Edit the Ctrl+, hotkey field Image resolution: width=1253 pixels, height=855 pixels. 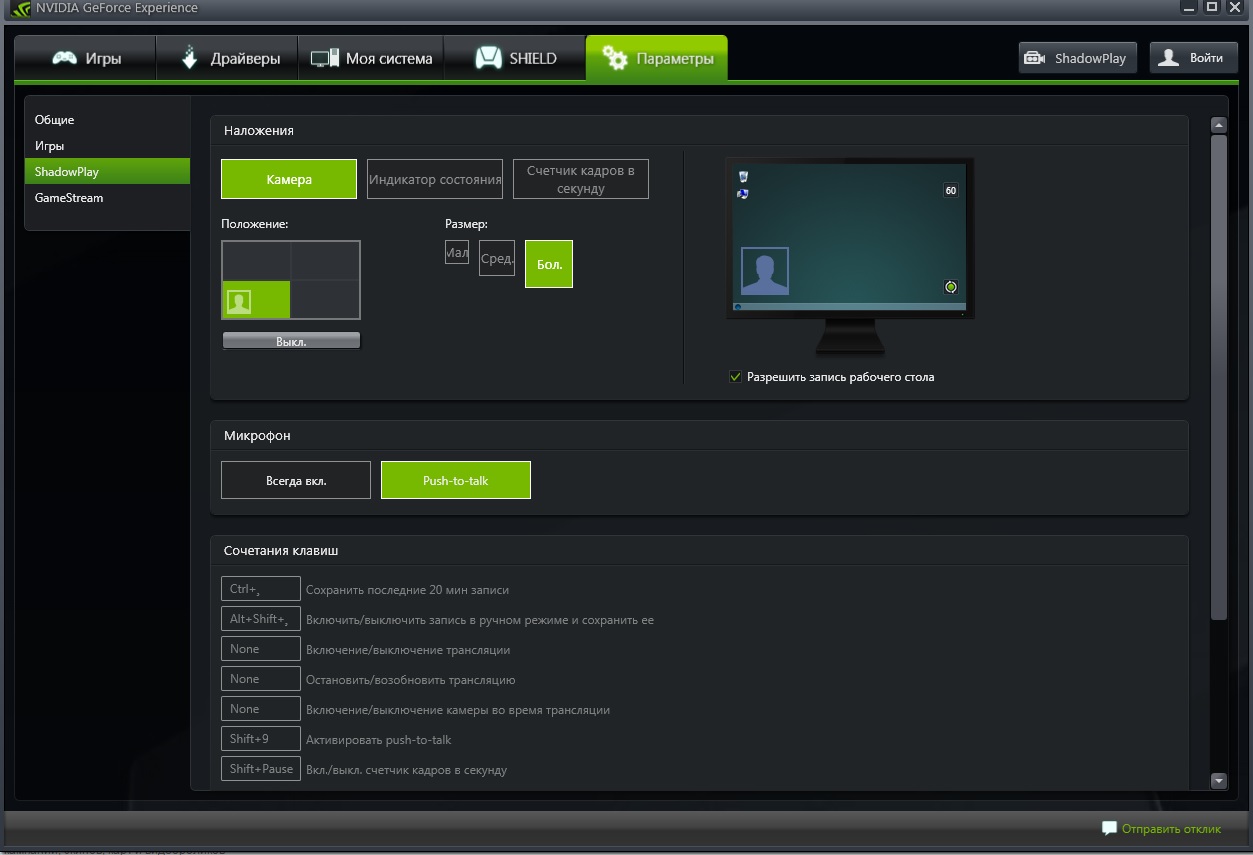(261, 589)
